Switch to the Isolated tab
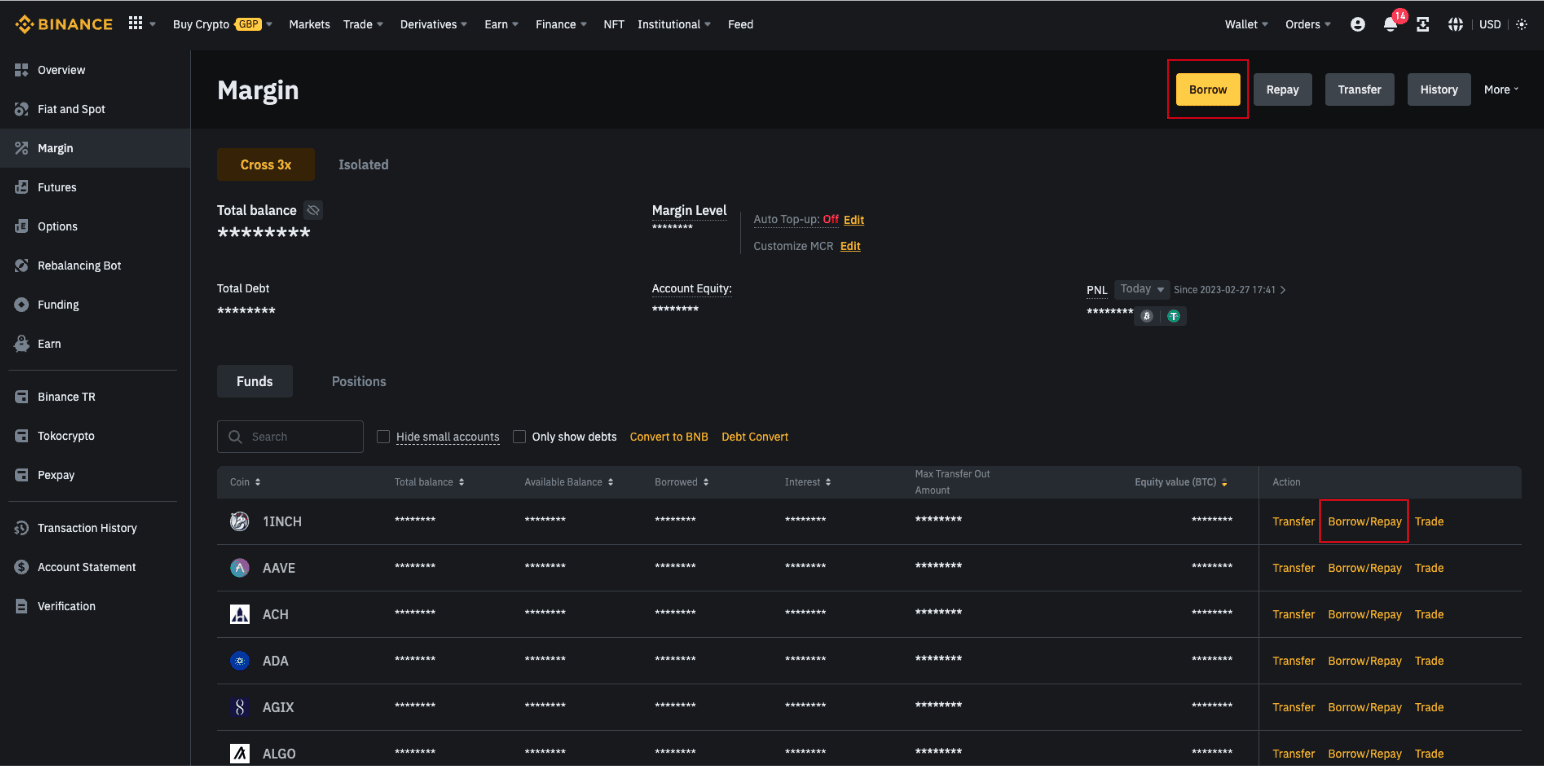This screenshot has height=766, width=1544. pyautogui.click(x=363, y=164)
